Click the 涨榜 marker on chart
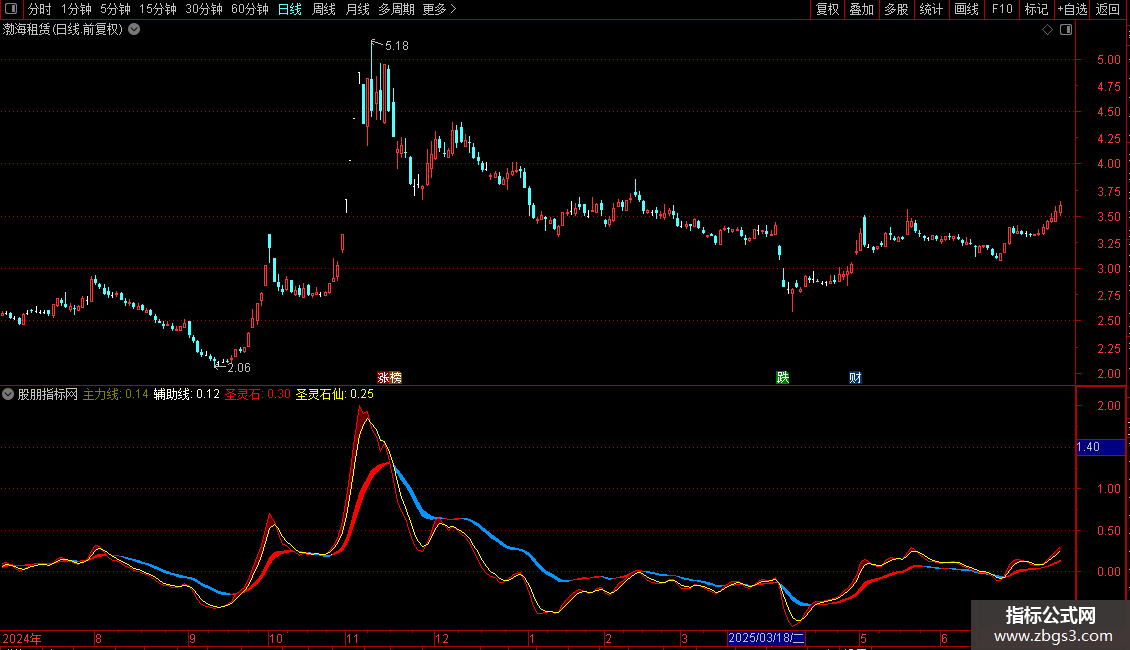The width and height of the screenshot is (1130, 650). [389, 378]
